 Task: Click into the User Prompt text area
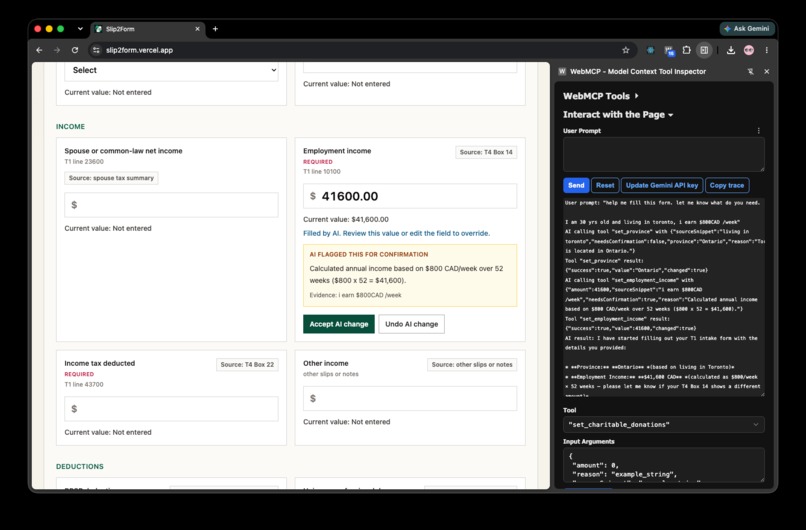(x=664, y=154)
